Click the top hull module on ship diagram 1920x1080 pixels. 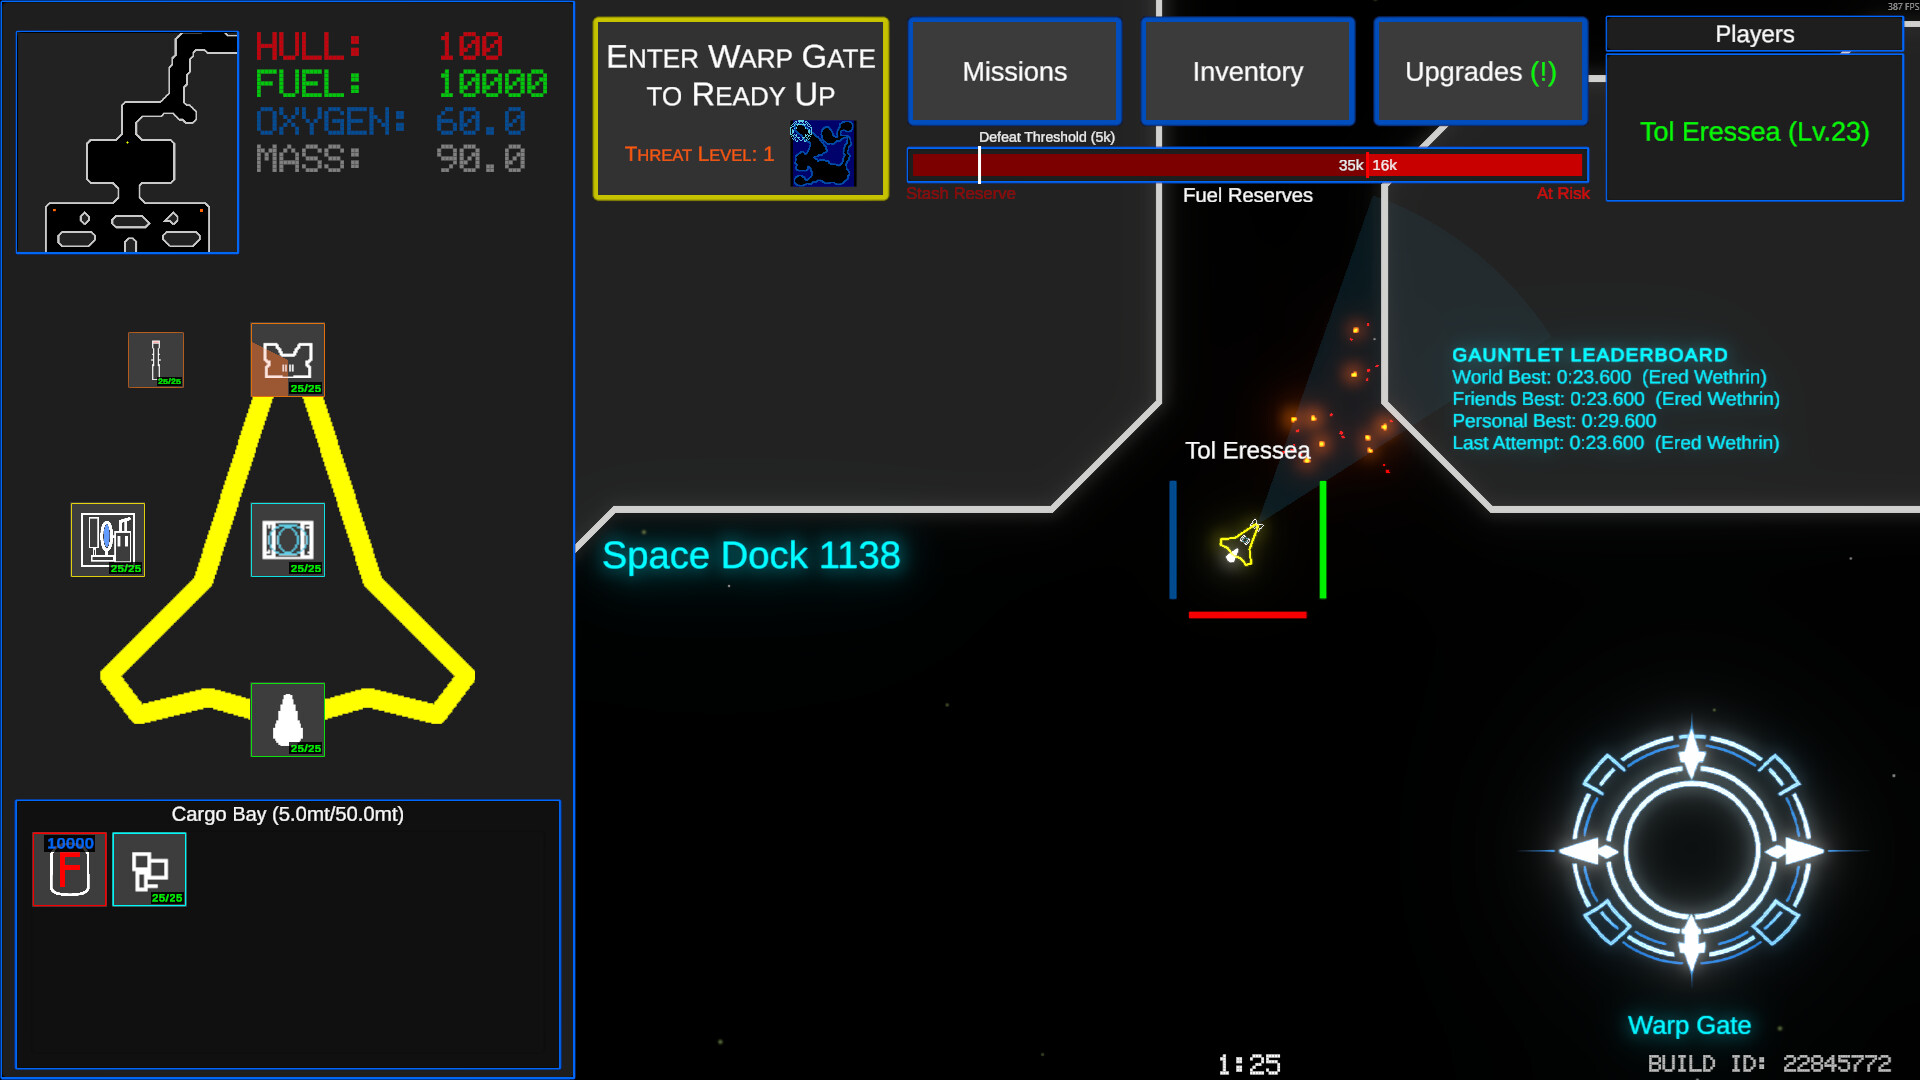coord(287,359)
